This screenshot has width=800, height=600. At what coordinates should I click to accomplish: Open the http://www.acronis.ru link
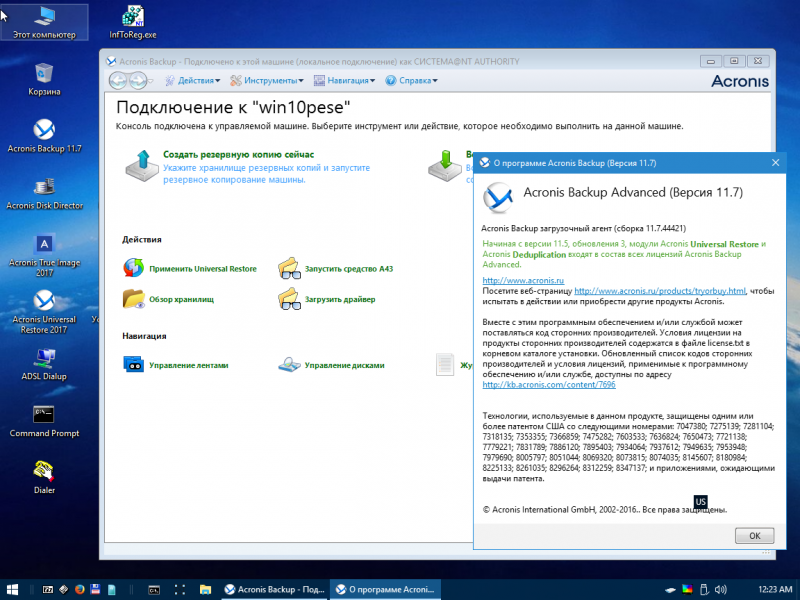(523, 281)
